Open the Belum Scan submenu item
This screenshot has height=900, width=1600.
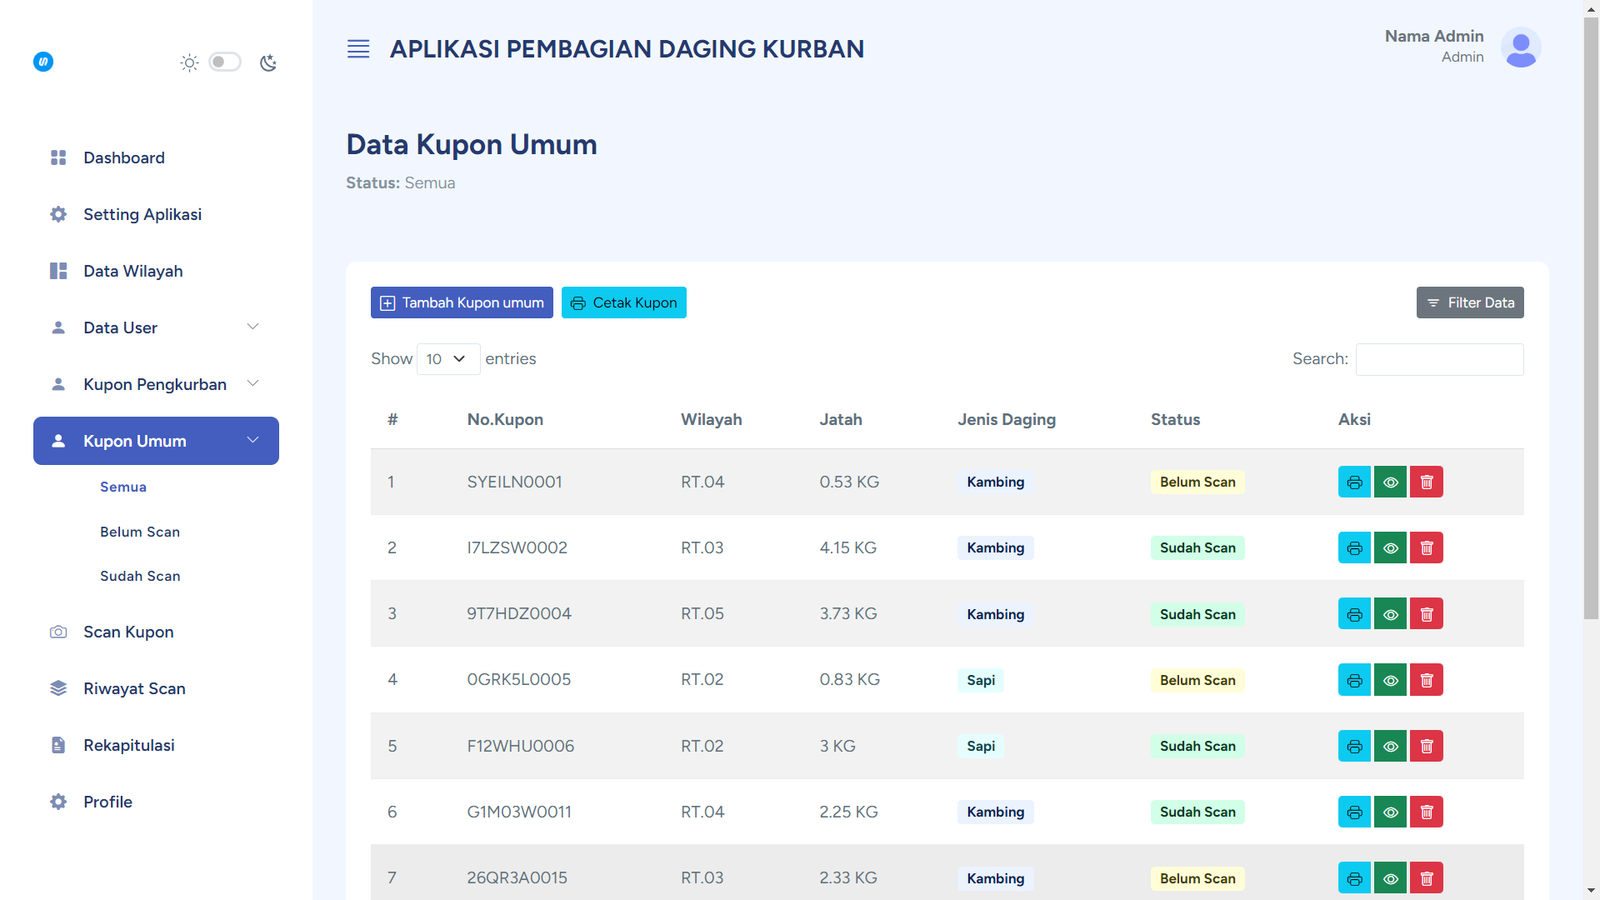pyautogui.click(x=140, y=532)
